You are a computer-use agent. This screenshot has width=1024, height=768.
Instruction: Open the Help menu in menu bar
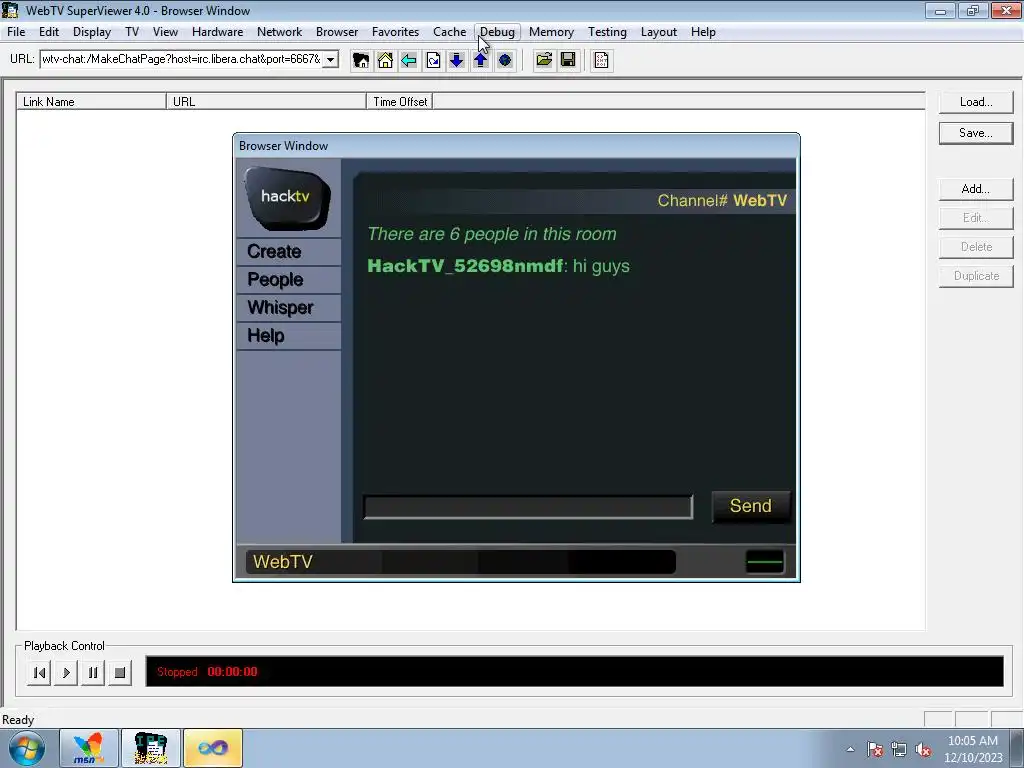703,32
